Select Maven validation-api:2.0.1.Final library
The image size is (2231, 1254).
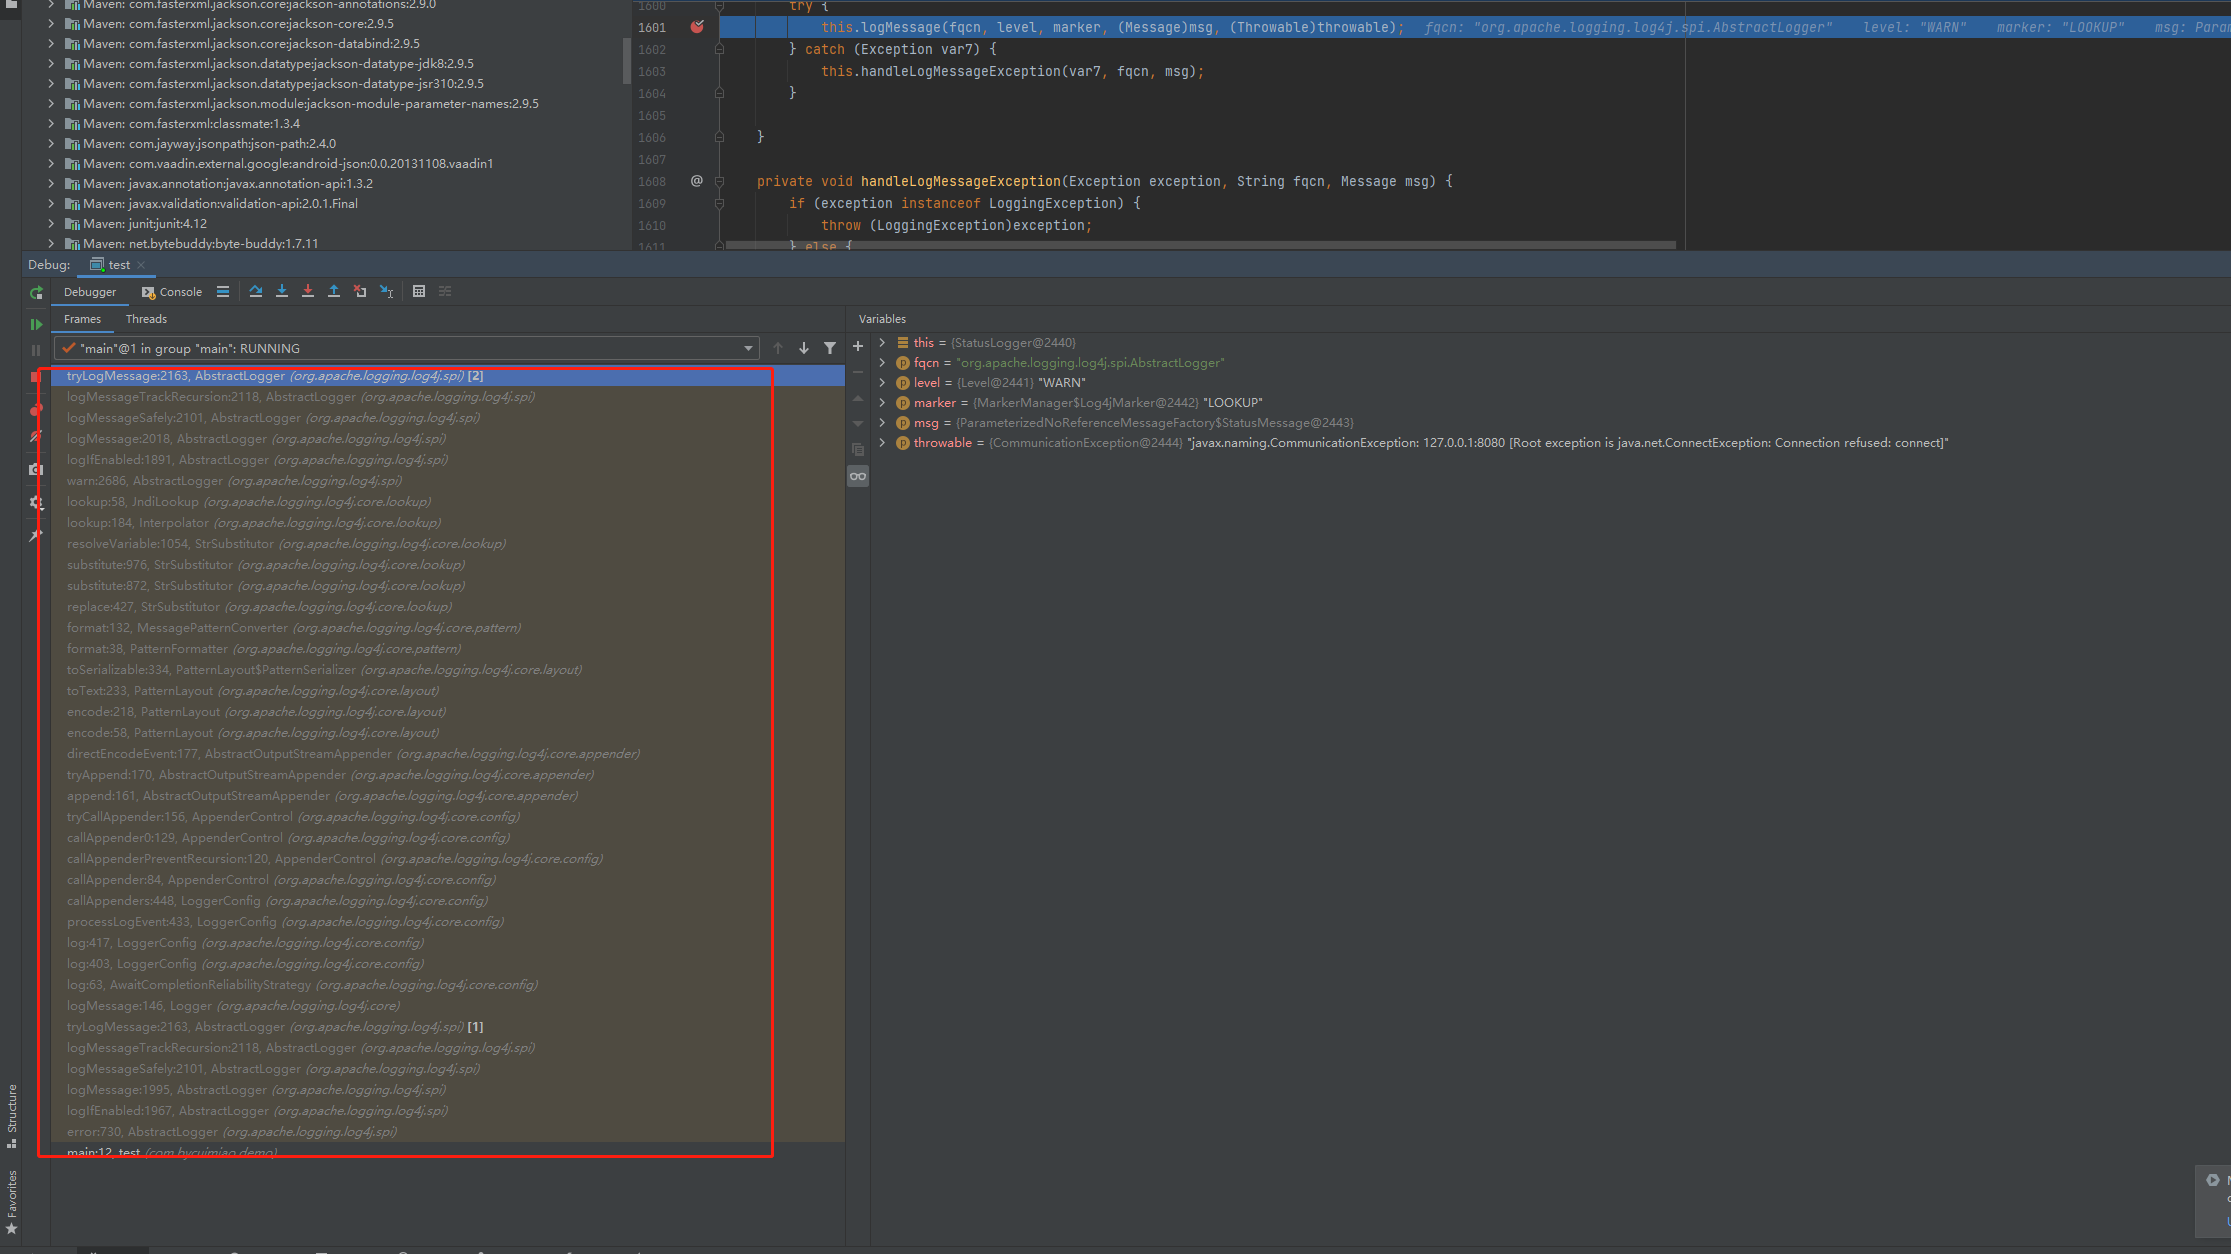click(220, 204)
